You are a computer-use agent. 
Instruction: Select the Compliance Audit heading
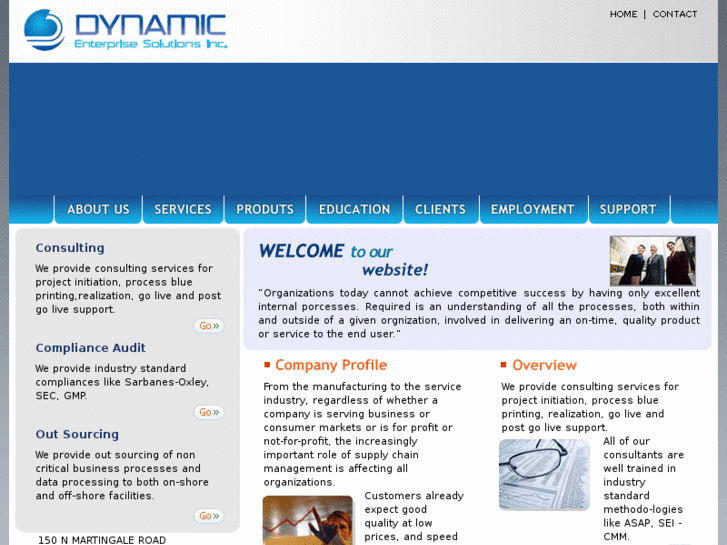click(x=90, y=347)
